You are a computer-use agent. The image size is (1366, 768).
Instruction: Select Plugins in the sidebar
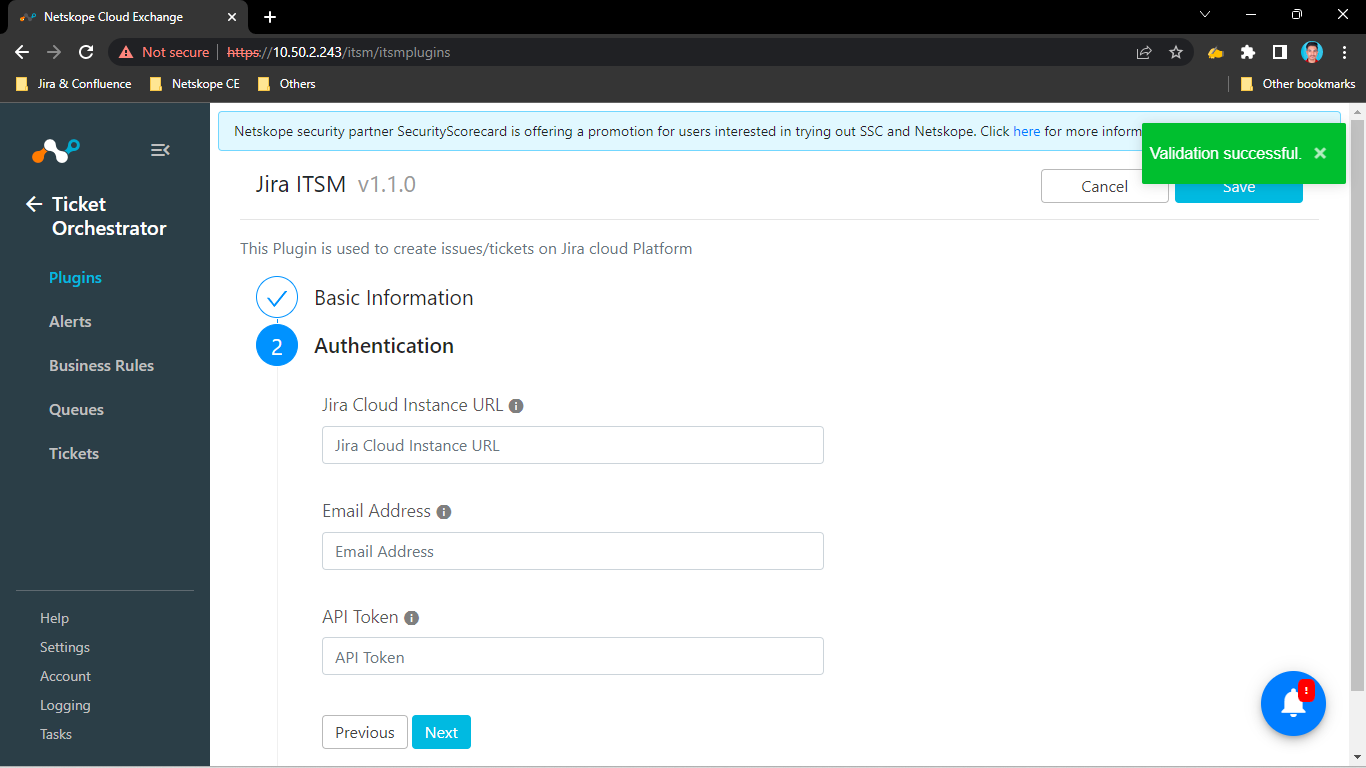point(75,278)
